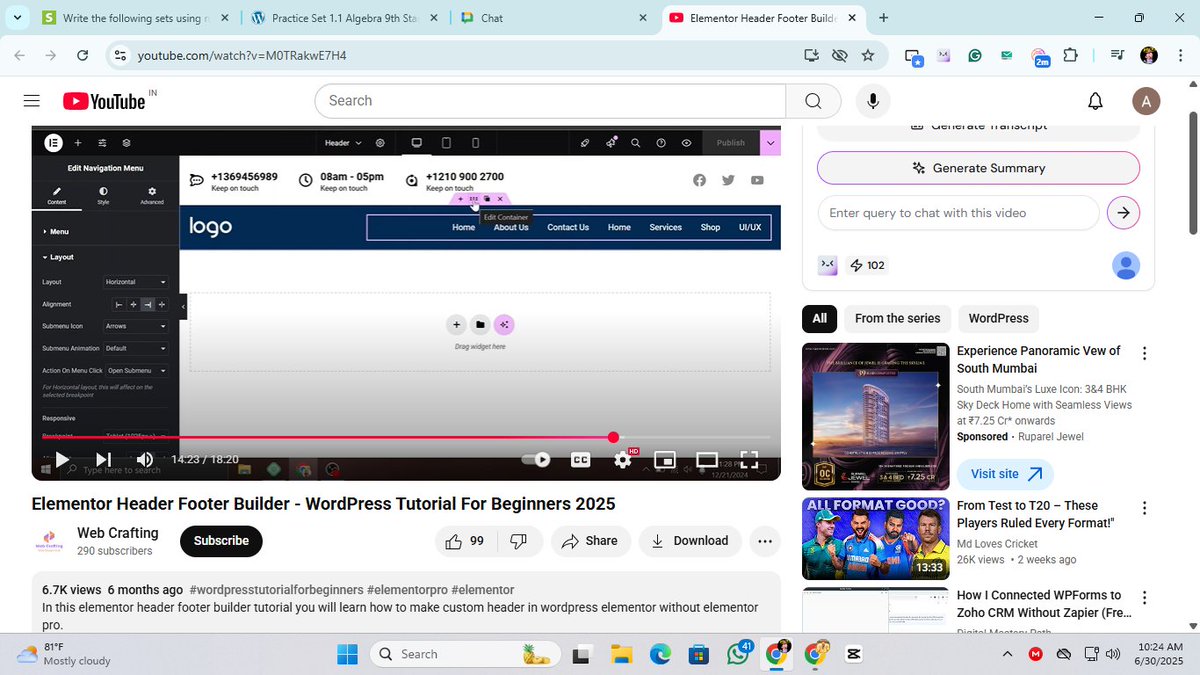
Task: Open options for From Test to T20
Action: 1145,507
